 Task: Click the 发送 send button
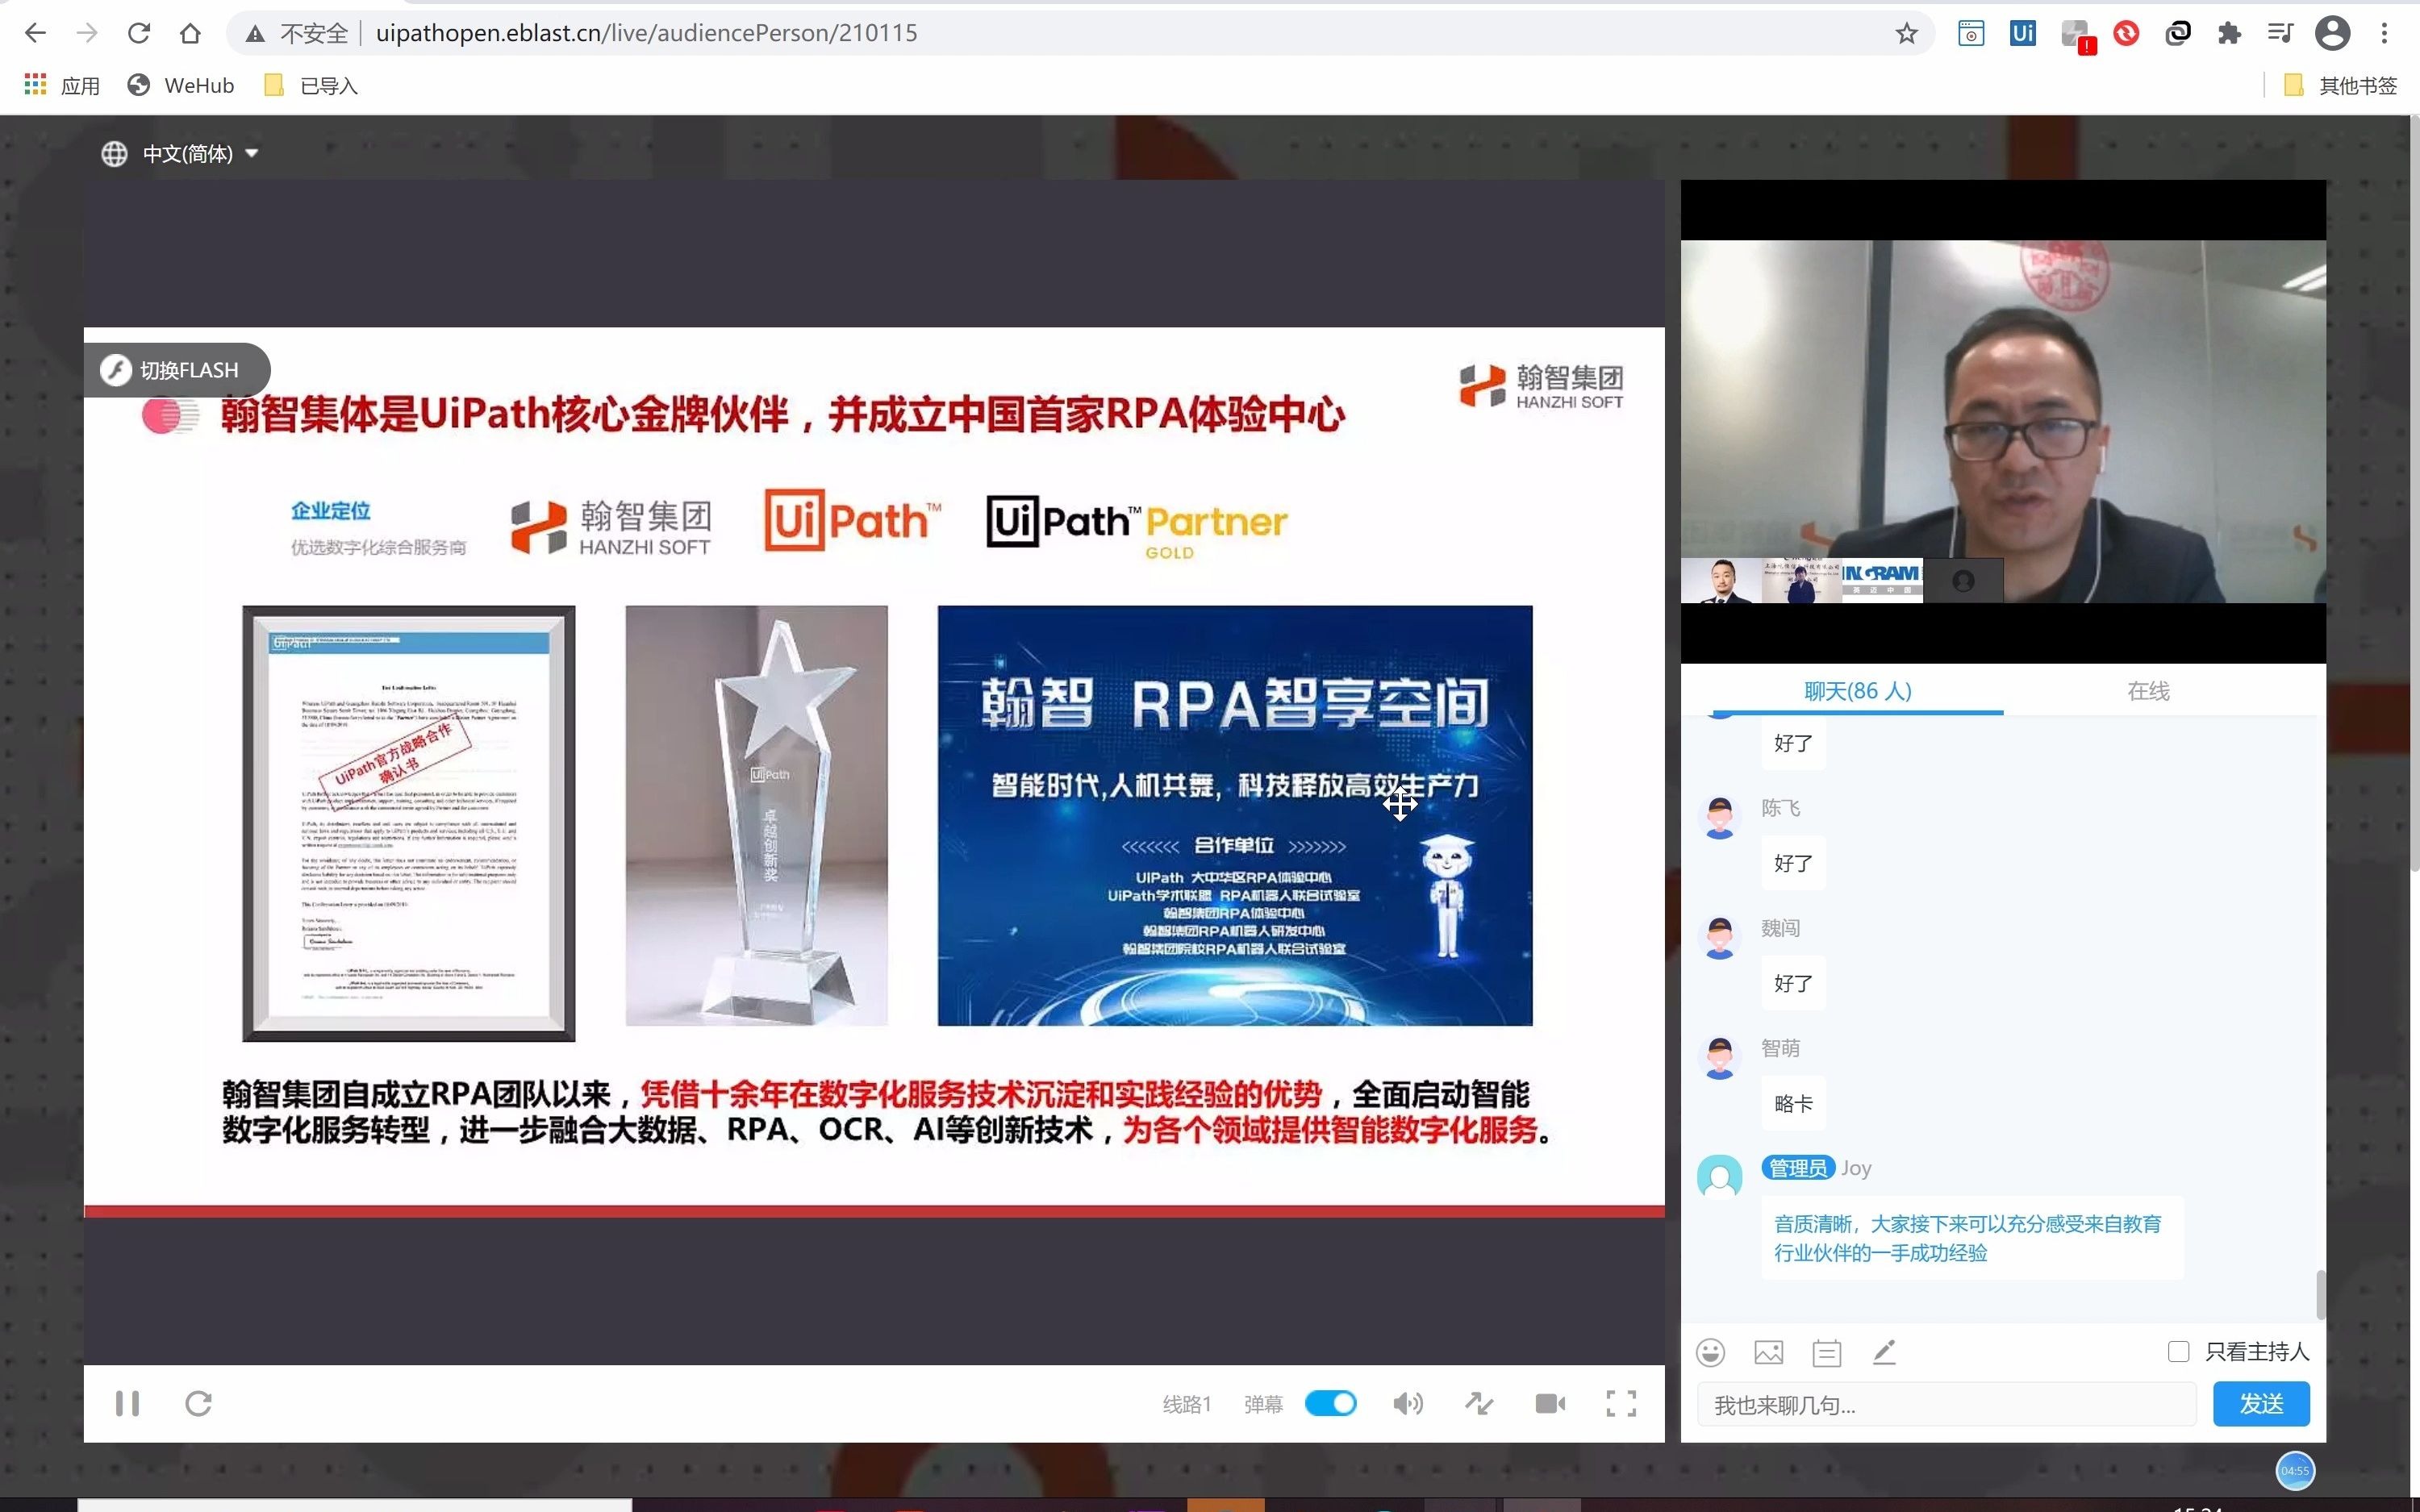(2261, 1404)
